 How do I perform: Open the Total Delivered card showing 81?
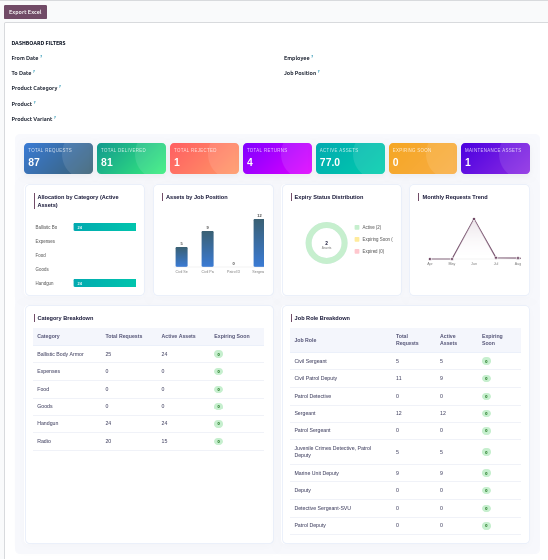[131, 159]
